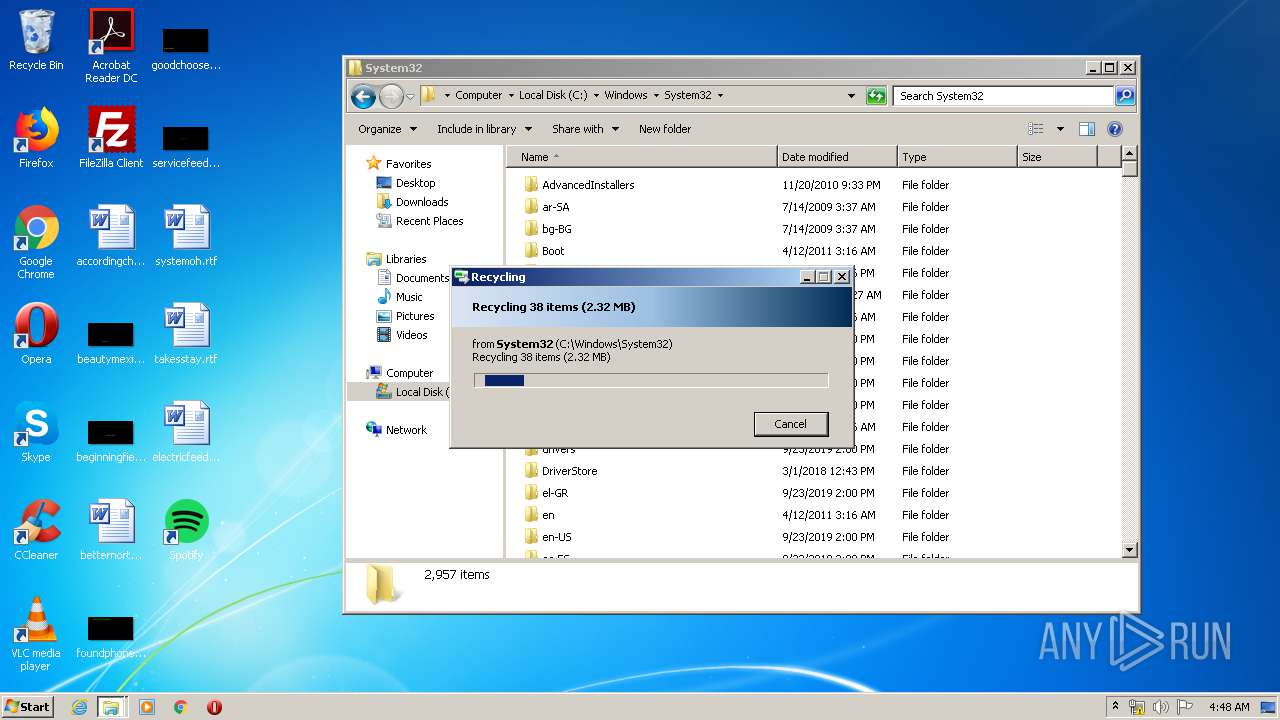Expand the arrow after Windows in path
Screen dimensions: 1280x720
point(655,96)
